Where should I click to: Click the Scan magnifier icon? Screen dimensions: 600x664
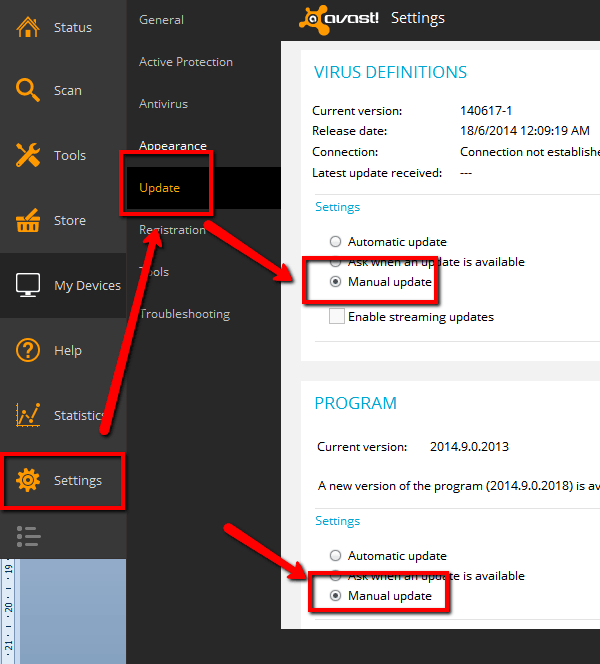pyautogui.click(x=28, y=90)
